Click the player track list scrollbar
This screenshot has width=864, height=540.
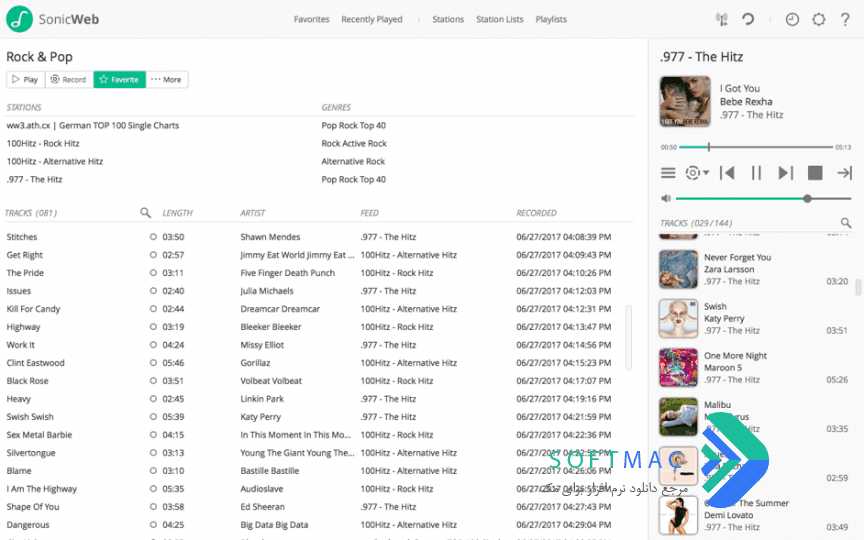click(x=858, y=287)
